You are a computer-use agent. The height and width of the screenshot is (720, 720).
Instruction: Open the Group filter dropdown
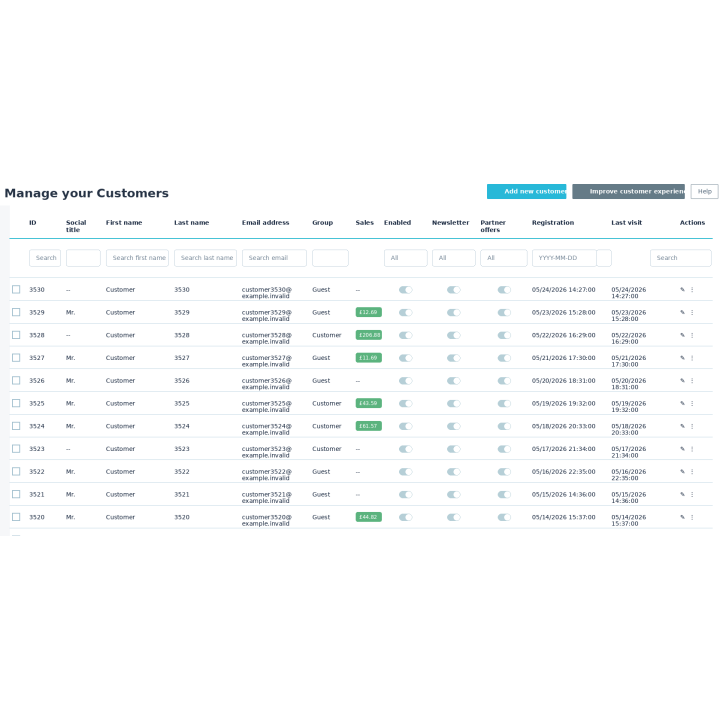click(330, 258)
